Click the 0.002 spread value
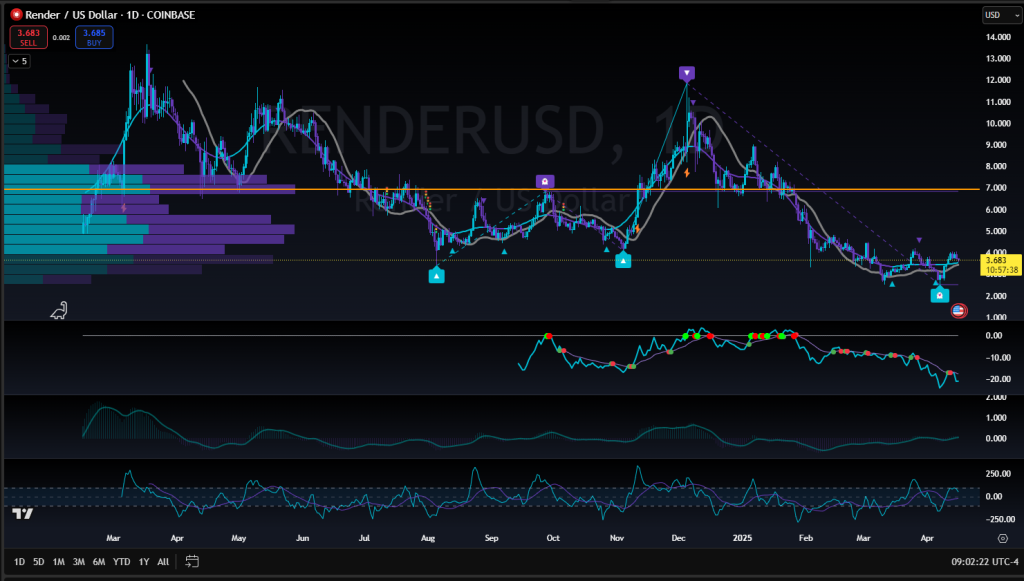Viewport: 1024px width, 581px height. point(61,38)
